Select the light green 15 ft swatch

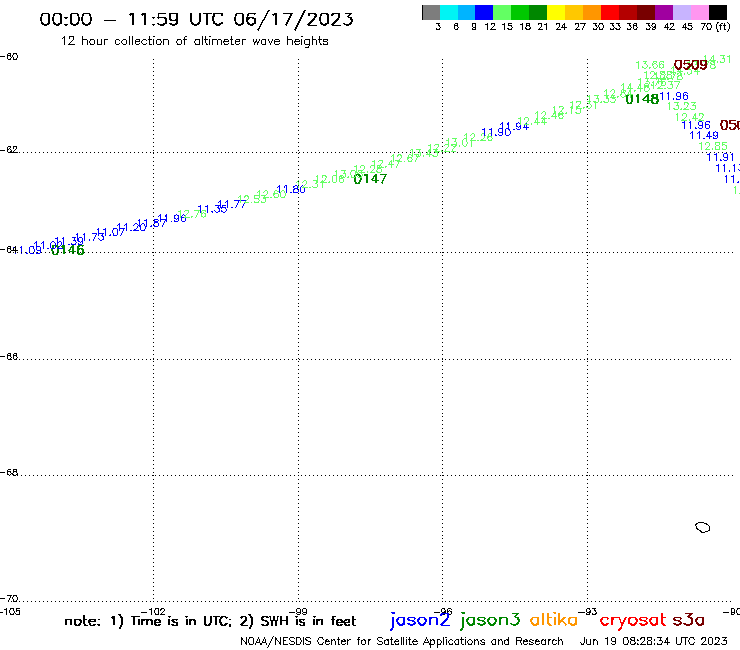pyautogui.click(x=502, y=12)
